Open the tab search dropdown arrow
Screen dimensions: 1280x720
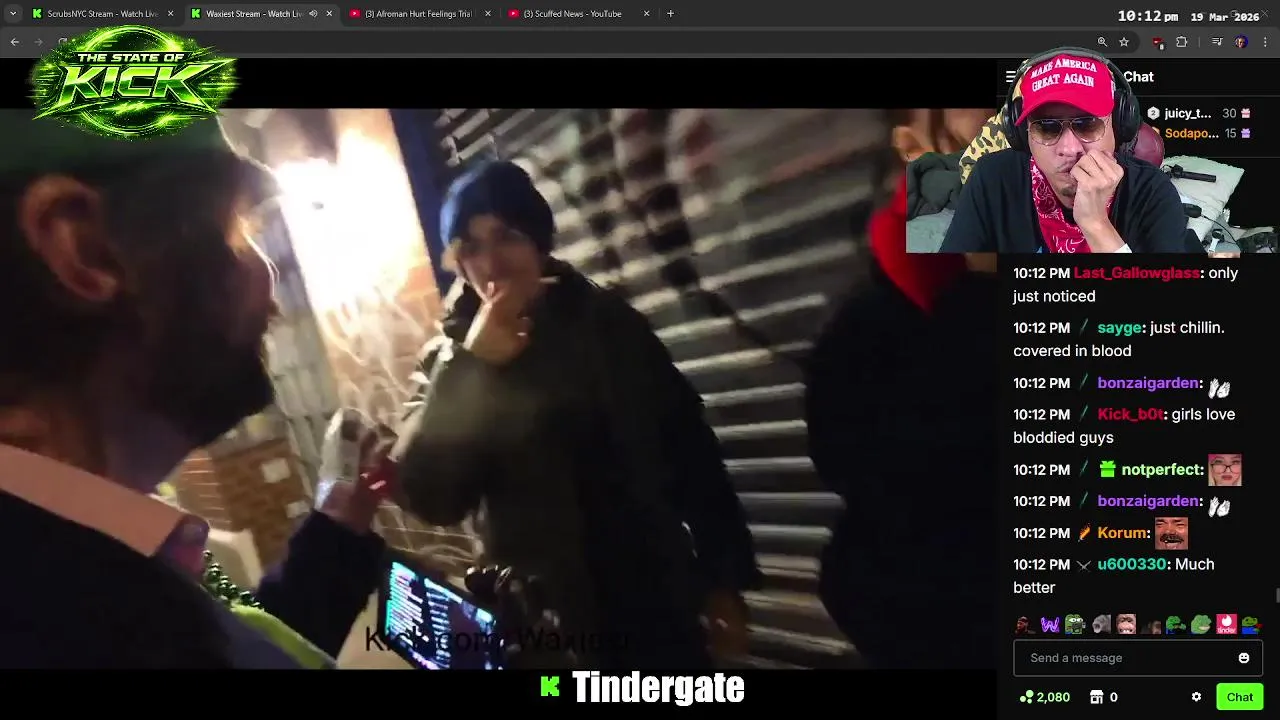[12, 14]
